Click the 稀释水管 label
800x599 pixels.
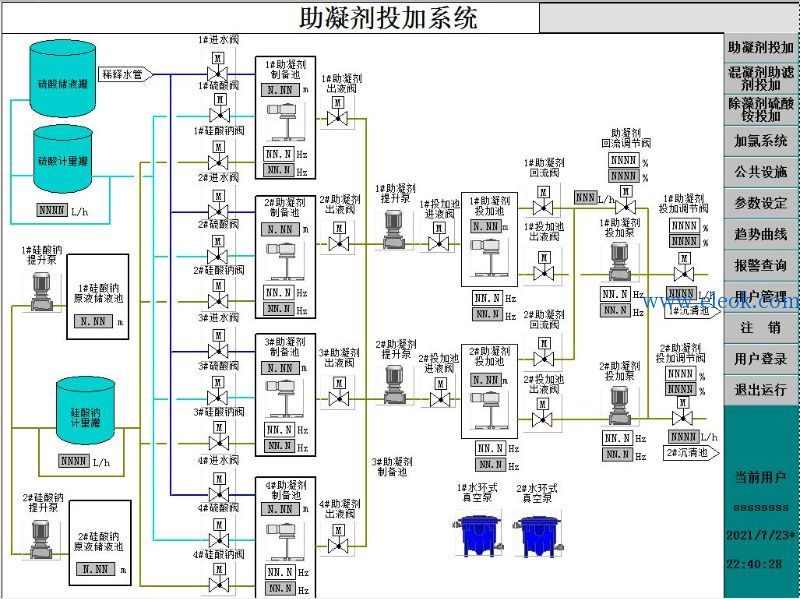(x=125, y=74)
